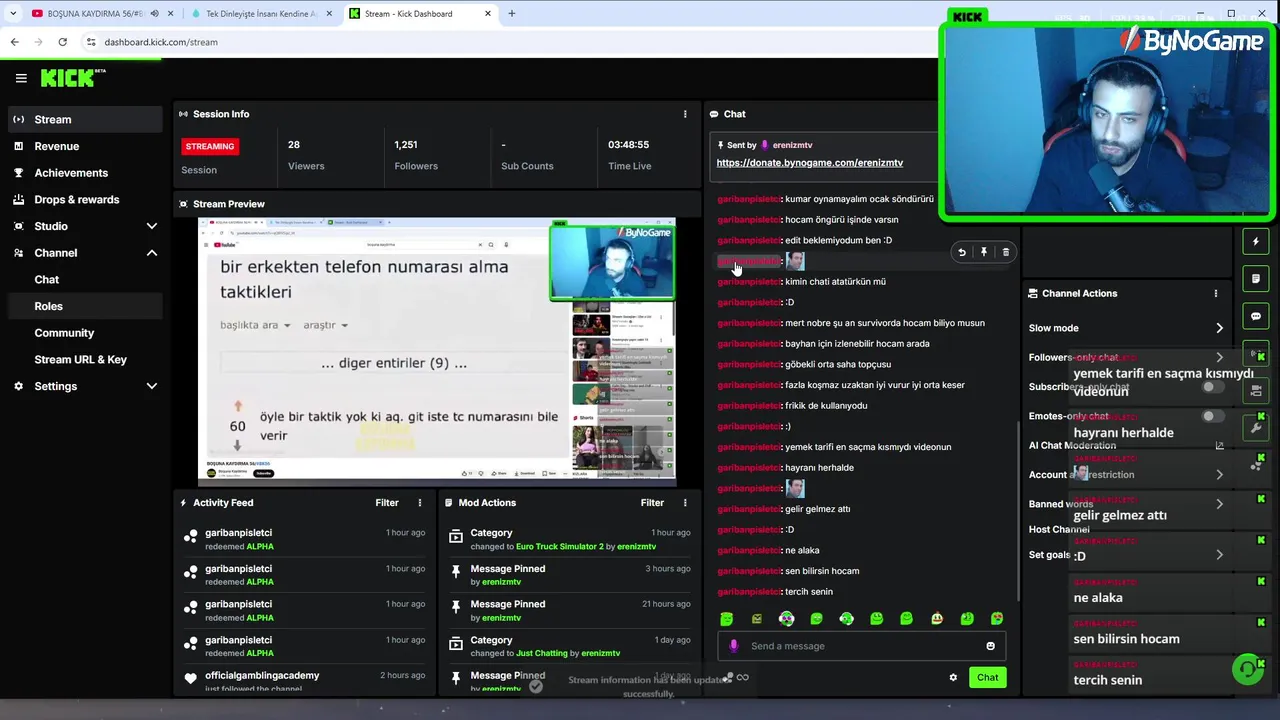Open the hamburger menu beside the Kick logo

(21, 78)
